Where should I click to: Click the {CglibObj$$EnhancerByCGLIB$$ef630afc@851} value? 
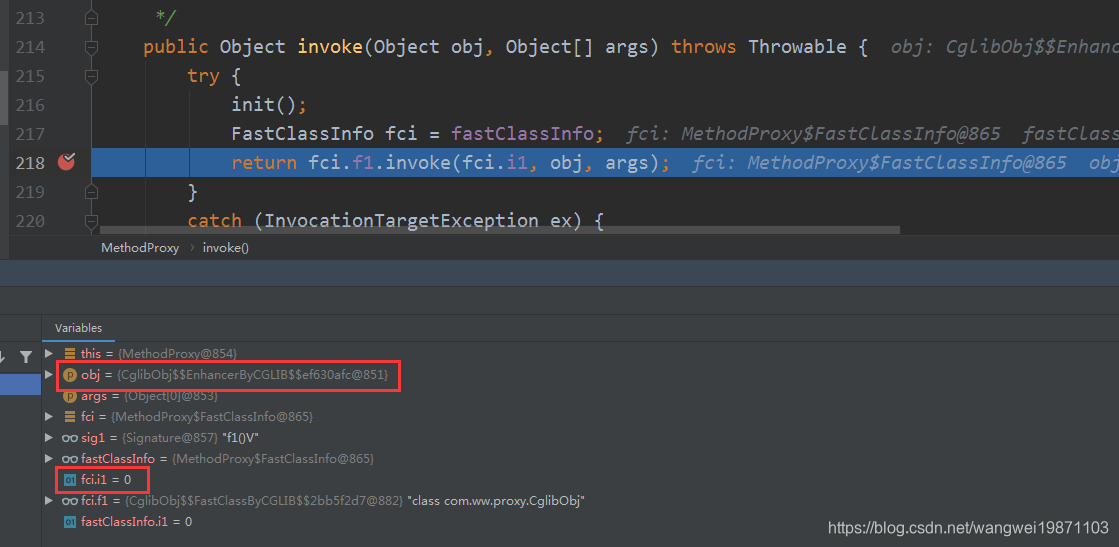253,375
